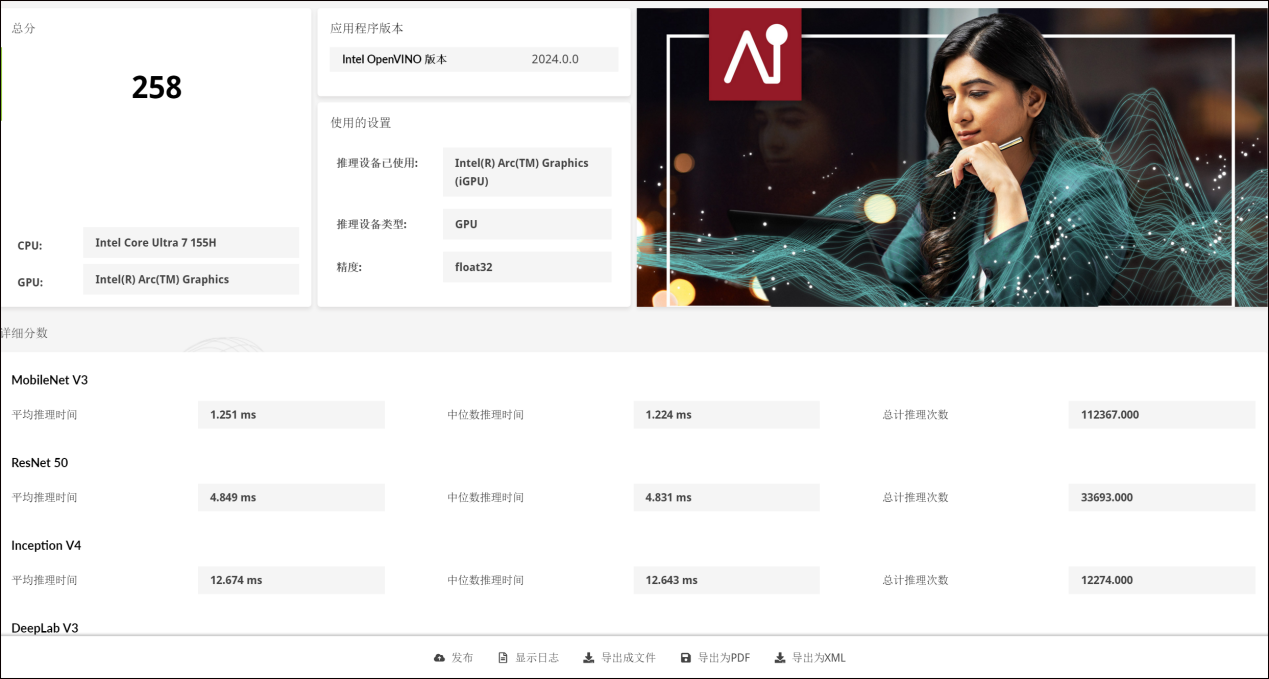This screenshot has height=679, width=1269.
Task: Click the download icon for 导出为XML
Action: pos(780,658)
